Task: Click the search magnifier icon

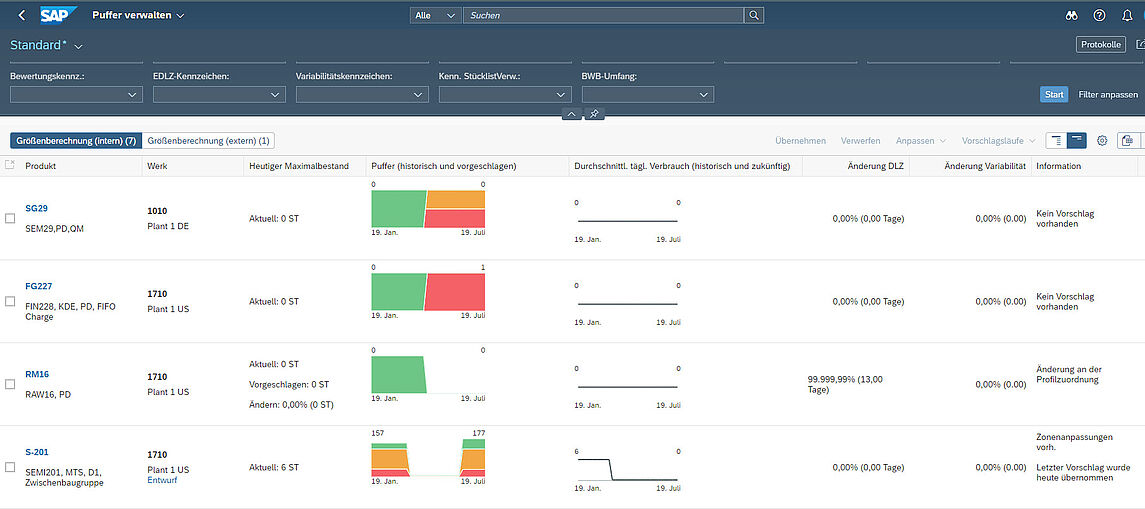Action: [x=754, y=15]
